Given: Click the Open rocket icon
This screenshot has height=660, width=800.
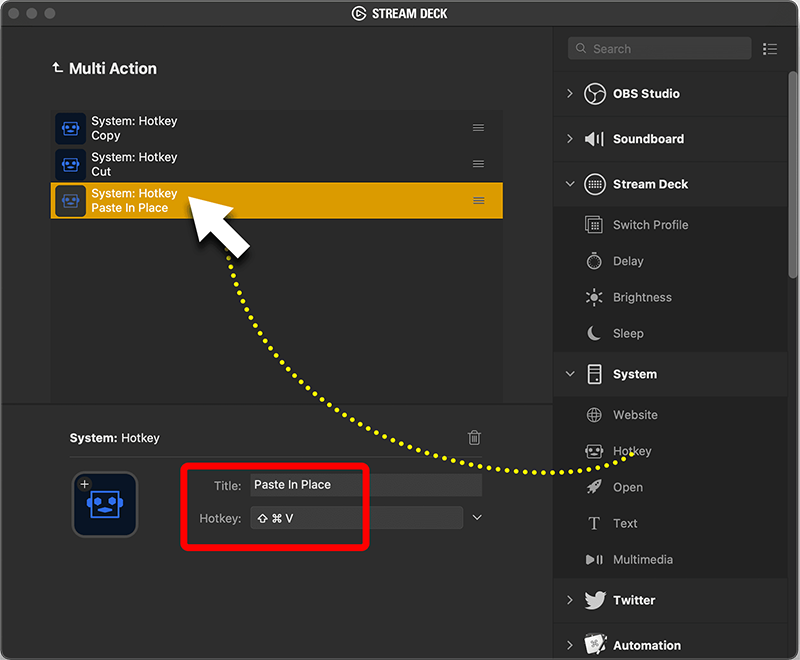Looking at the screenshot, I should [594, 487].
